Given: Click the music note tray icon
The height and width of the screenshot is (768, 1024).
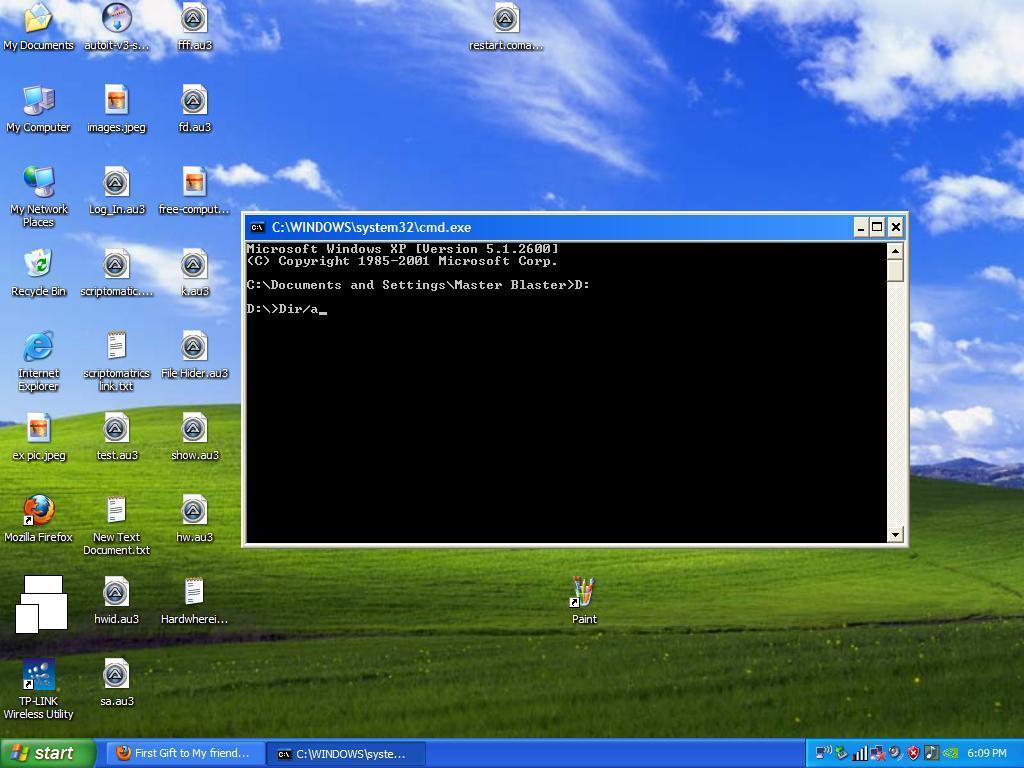Looking at the screenshot, I should coord(932,753).
